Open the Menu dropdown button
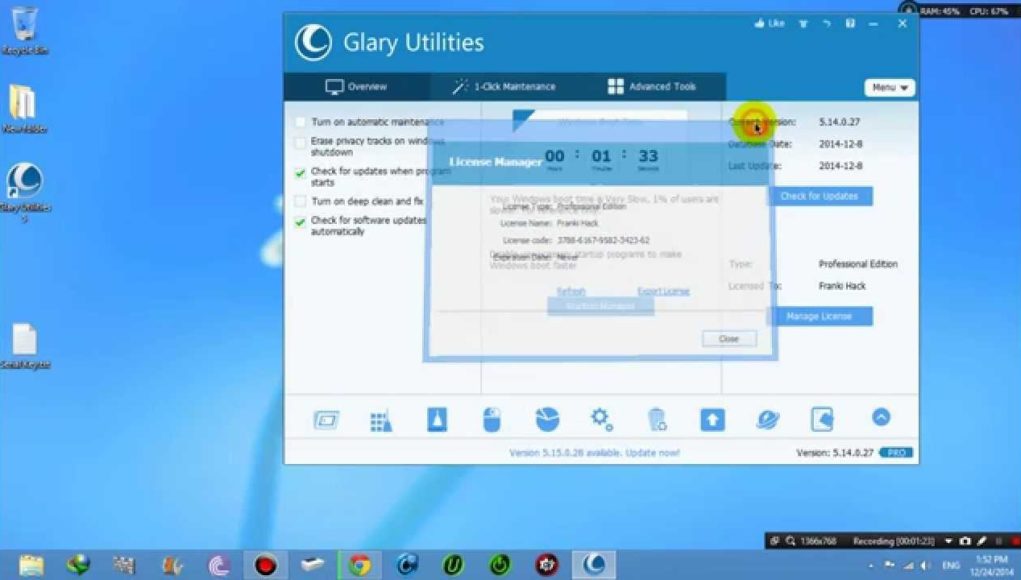The width and height of the screenshot is (1021, 580). pos(889,88)
